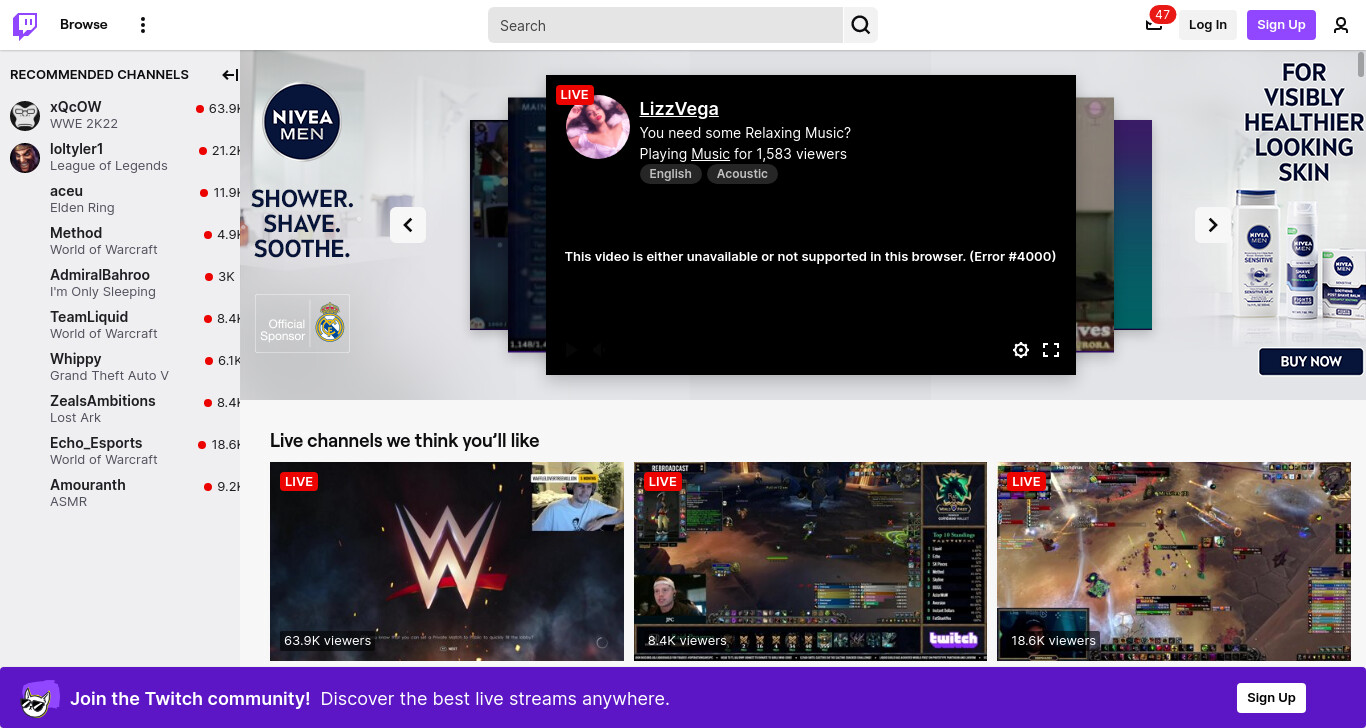1366x728 pixels.
Task: Click the Nivea Men logo ad
Action: pos(302,122)
